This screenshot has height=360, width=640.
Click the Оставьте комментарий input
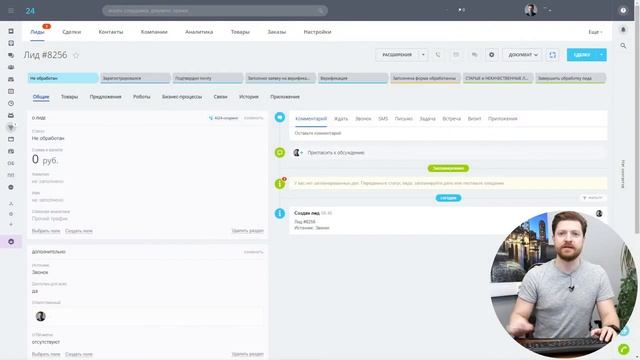[x=448, y=133]
